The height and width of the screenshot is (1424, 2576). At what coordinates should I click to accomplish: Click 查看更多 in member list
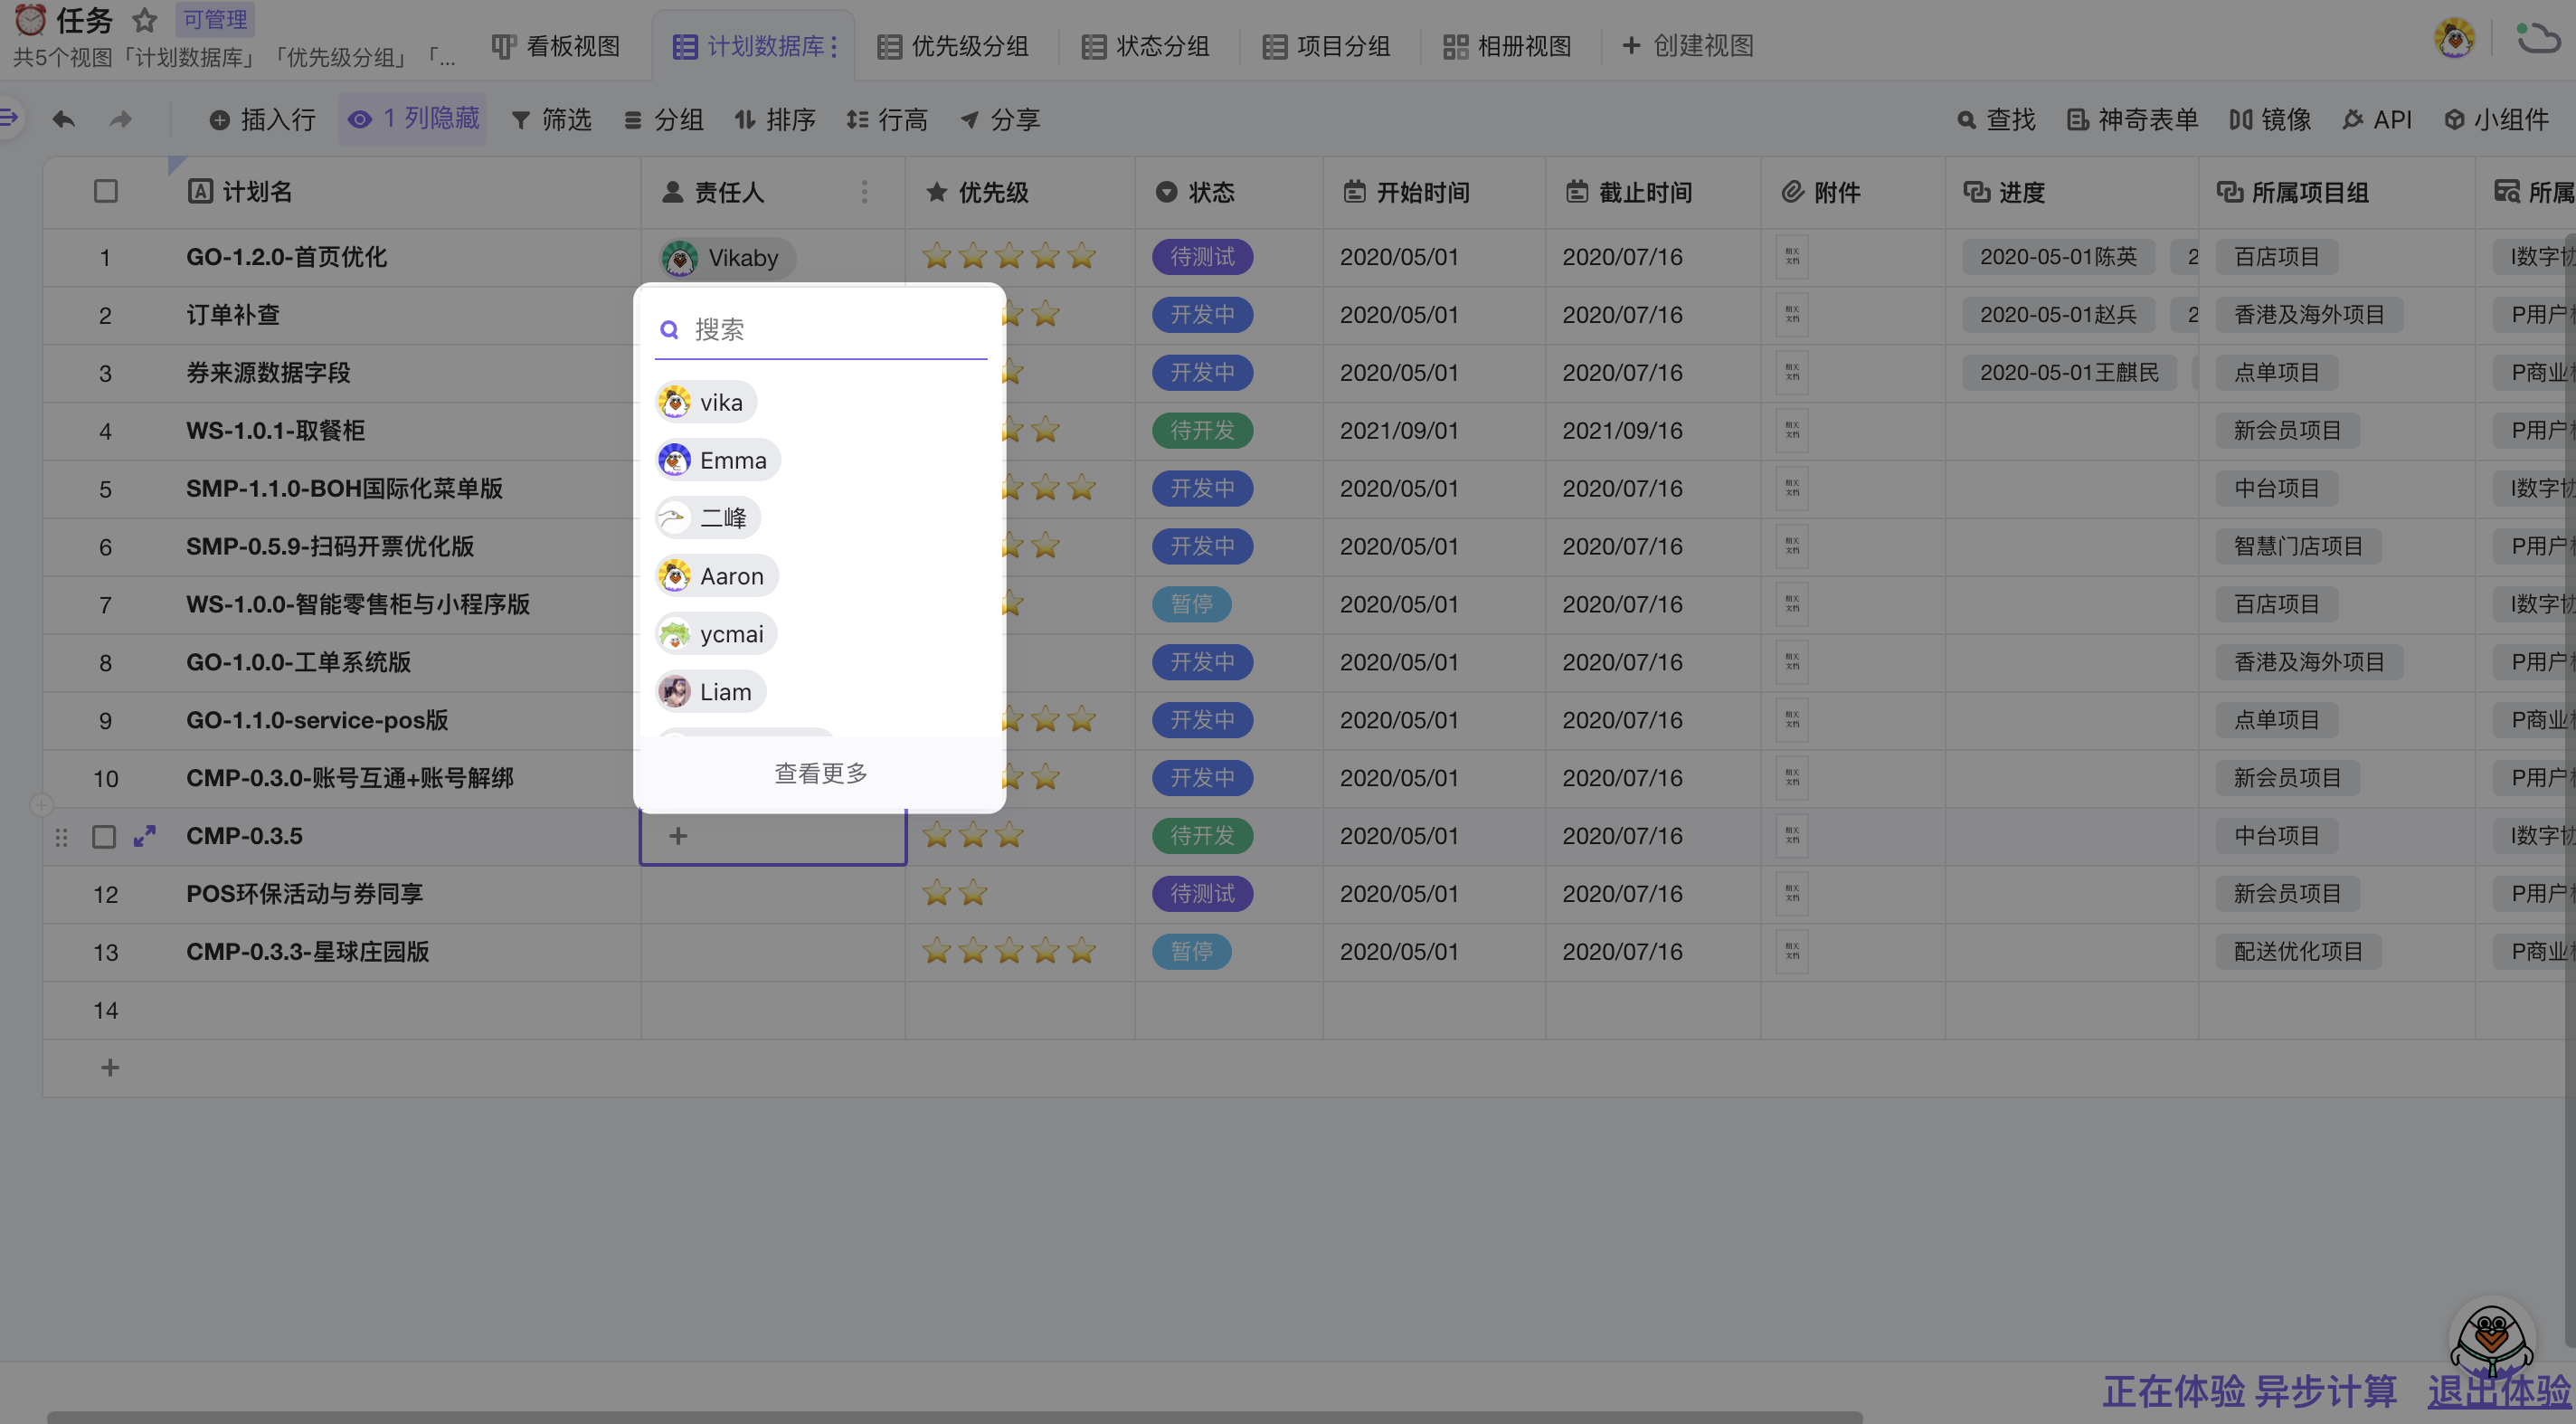(x=820, y=773)
